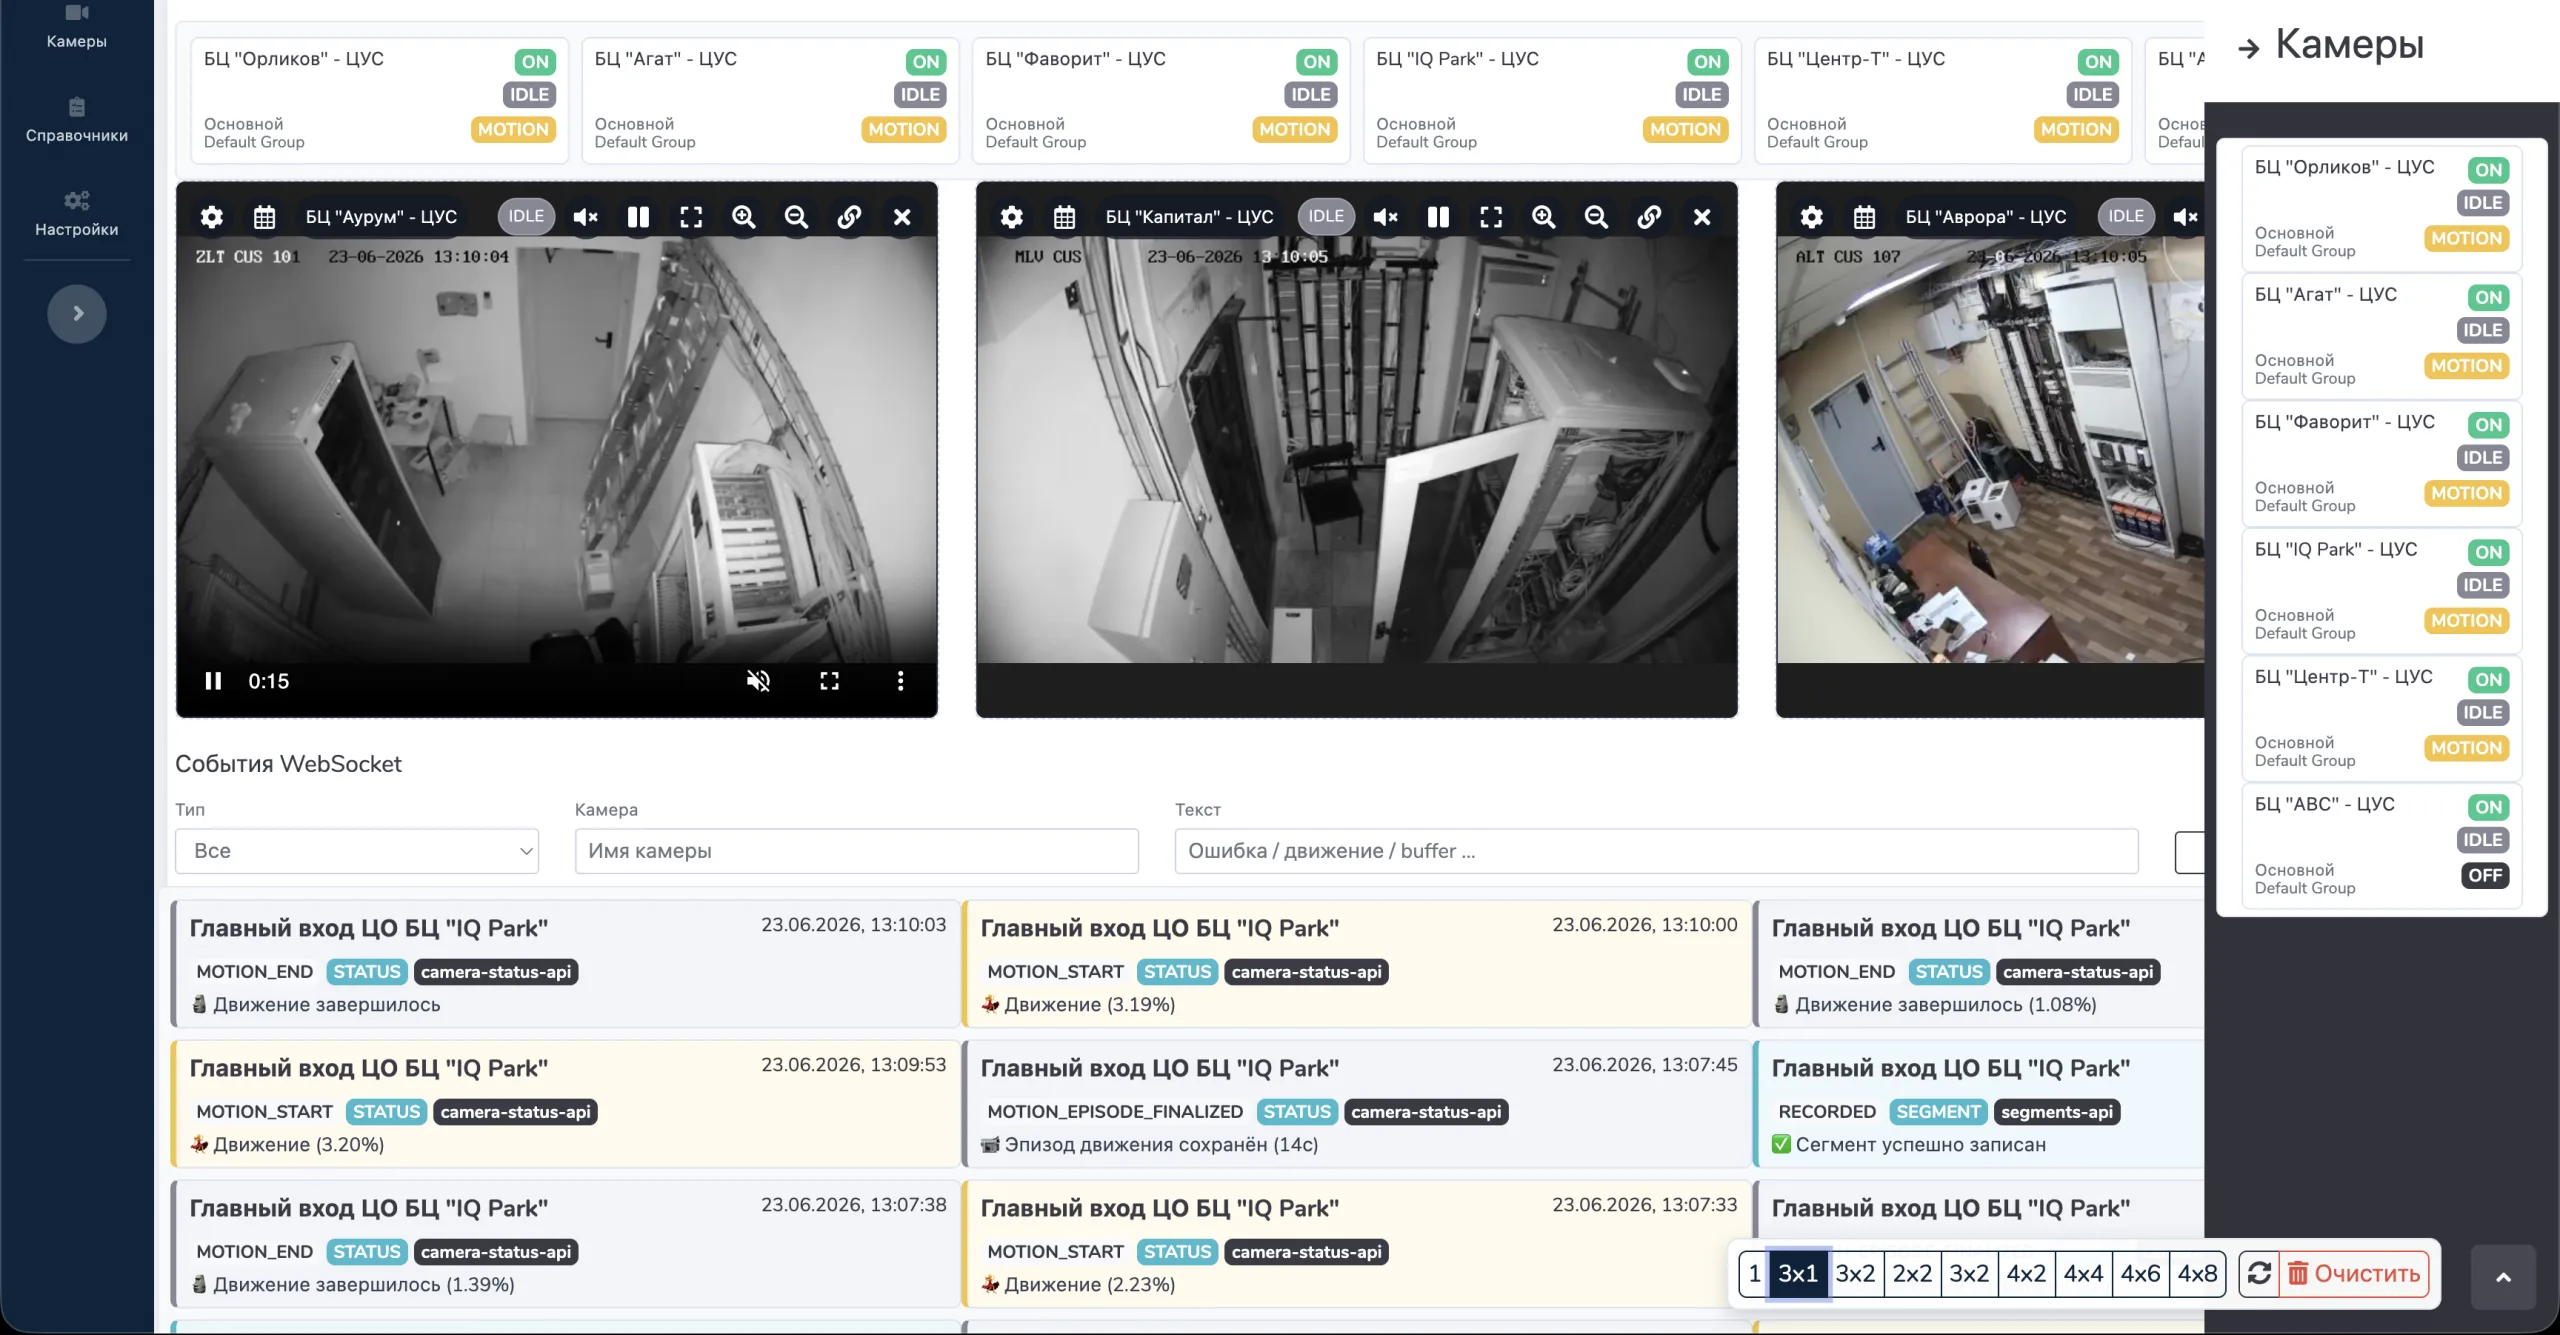The image size is (2560, 1335).
Task: Close the БЦ "Аурум" video tile
Action: click(902, 217)
